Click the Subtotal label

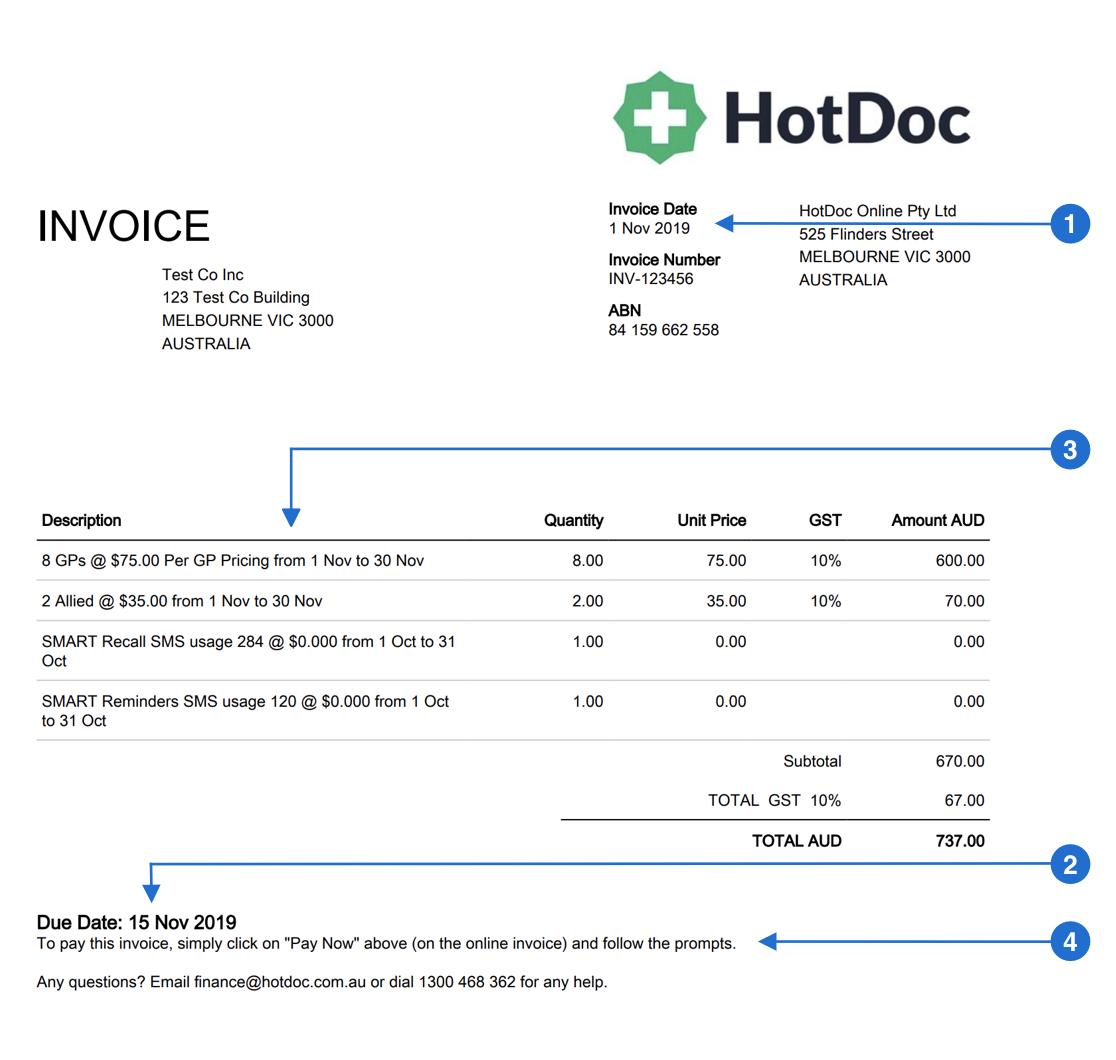812,762
